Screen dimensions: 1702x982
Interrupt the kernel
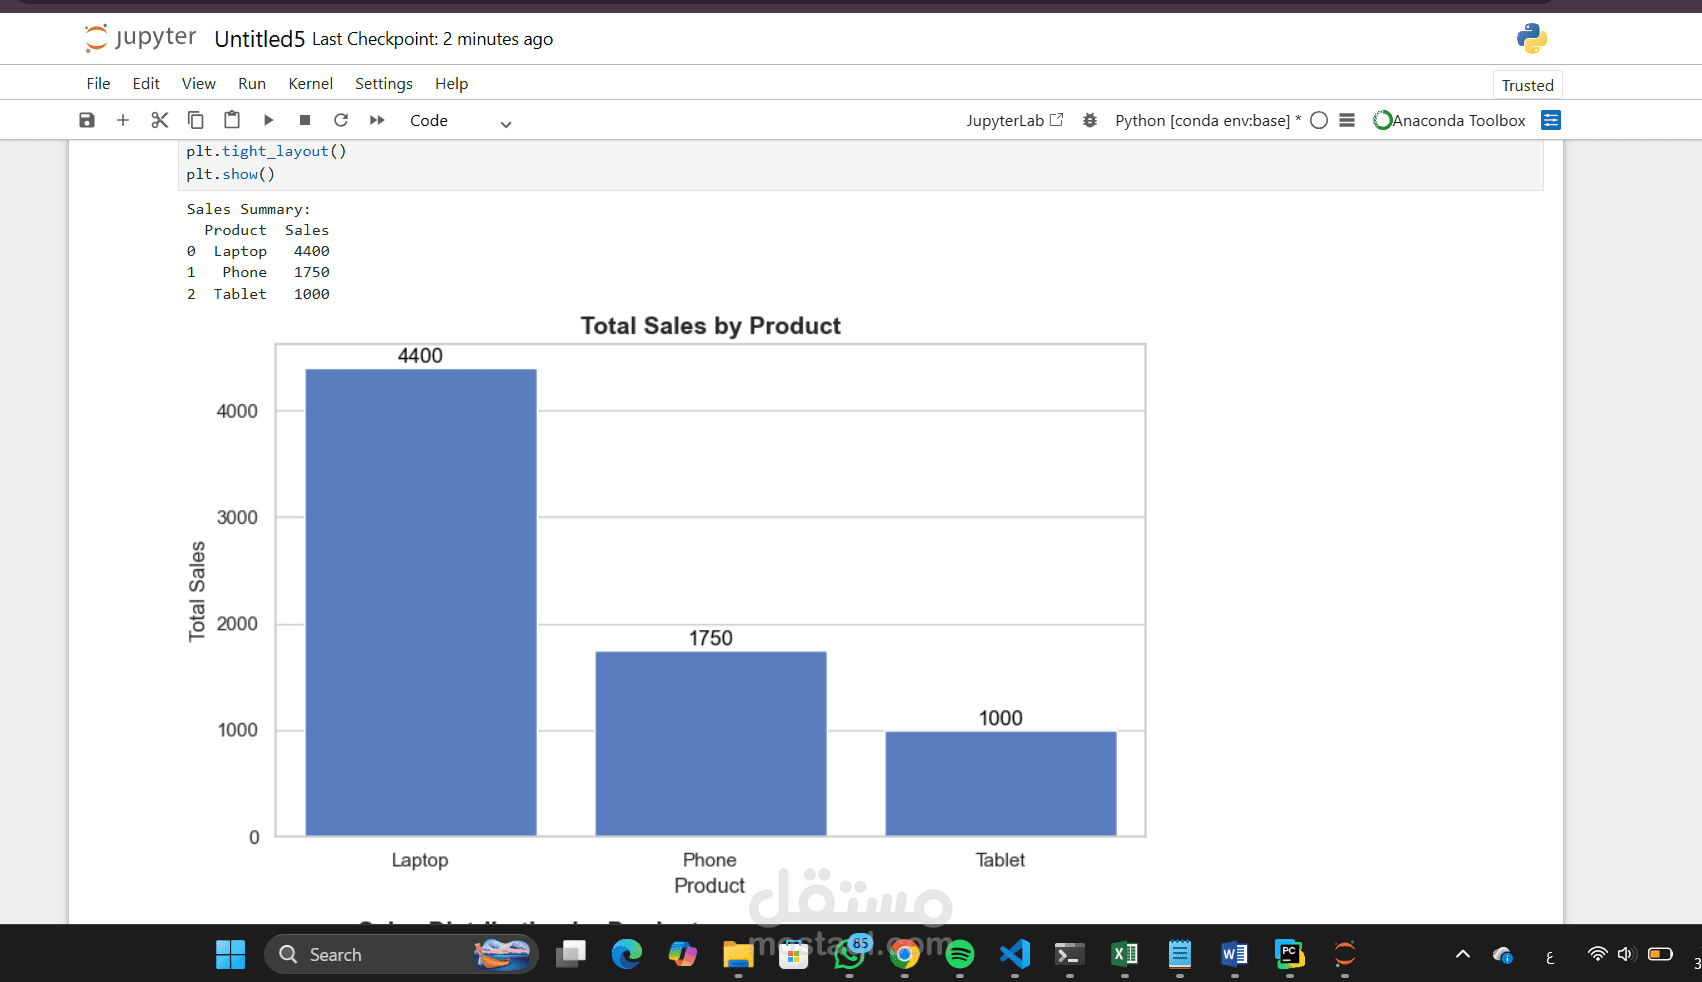304,119
